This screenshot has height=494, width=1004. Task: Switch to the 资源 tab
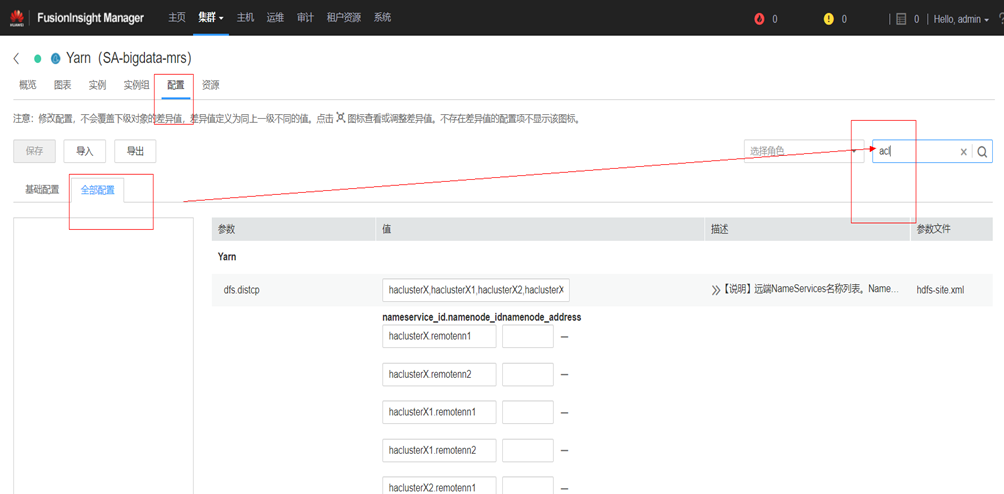pyautogui.click(x=211, y=85)
